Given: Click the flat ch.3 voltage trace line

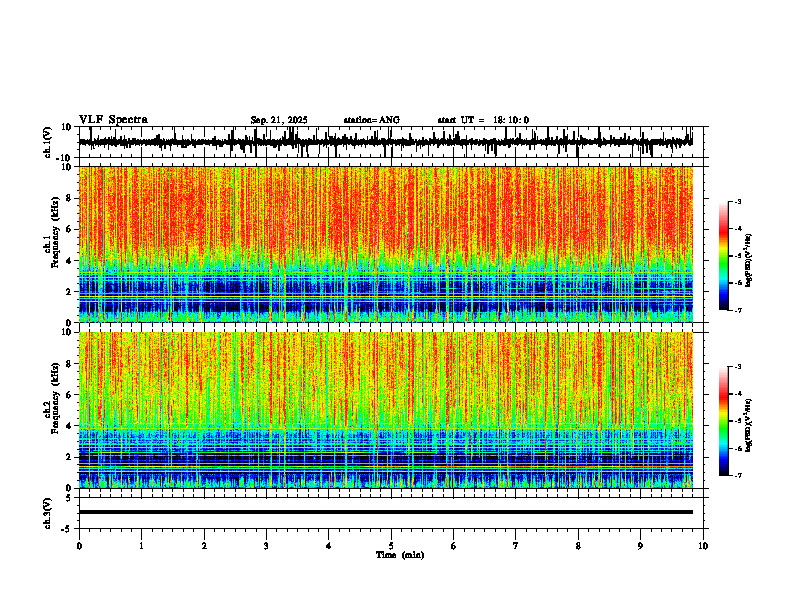Looking at the screenshot, I should tap(386, 512).
